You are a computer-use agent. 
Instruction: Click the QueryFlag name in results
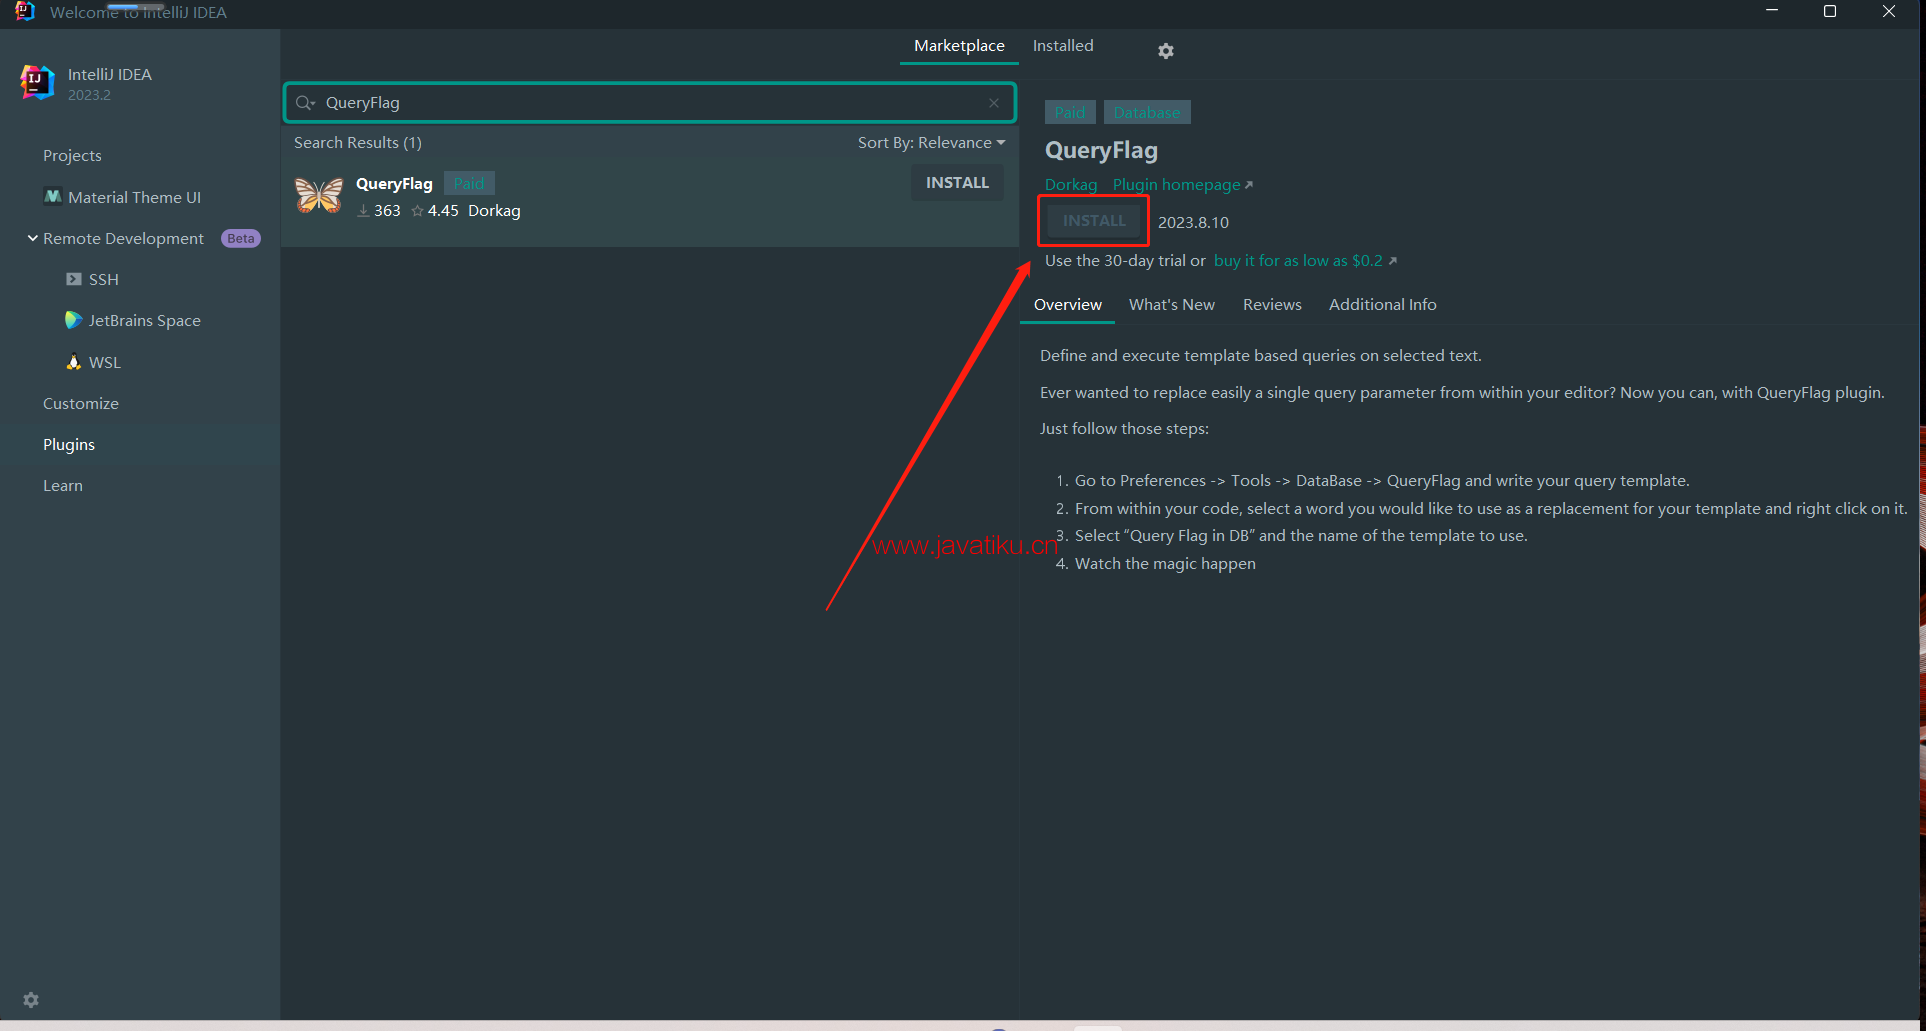click(x=394, y=183)
